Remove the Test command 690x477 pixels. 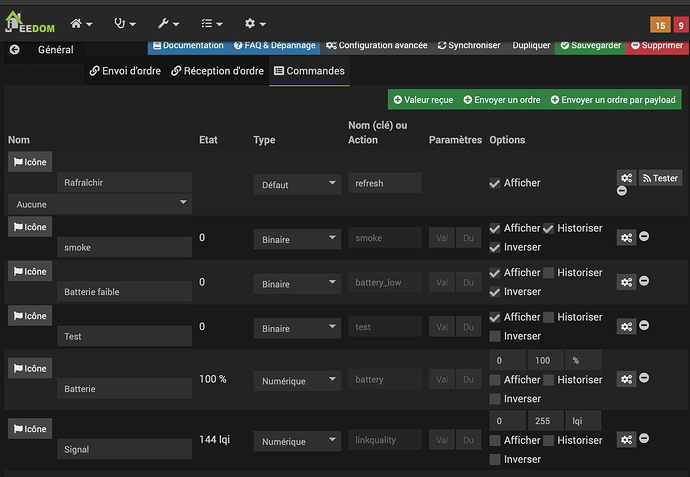(x=644, y=325)
